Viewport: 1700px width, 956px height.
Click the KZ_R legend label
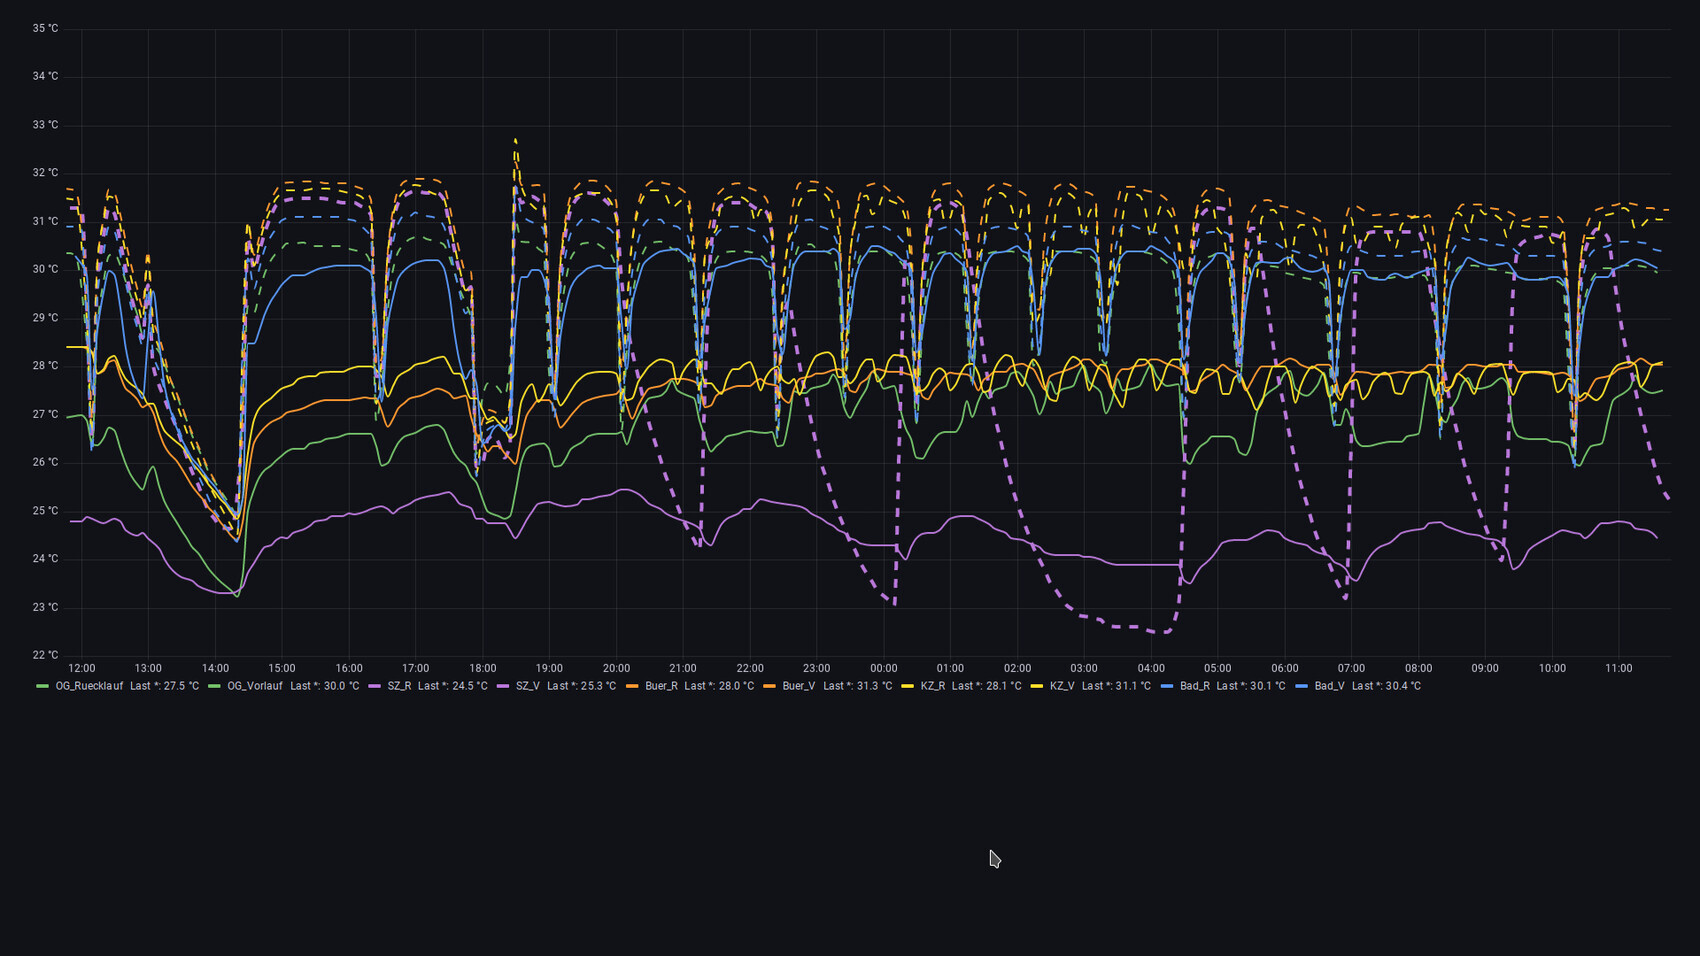932,686
